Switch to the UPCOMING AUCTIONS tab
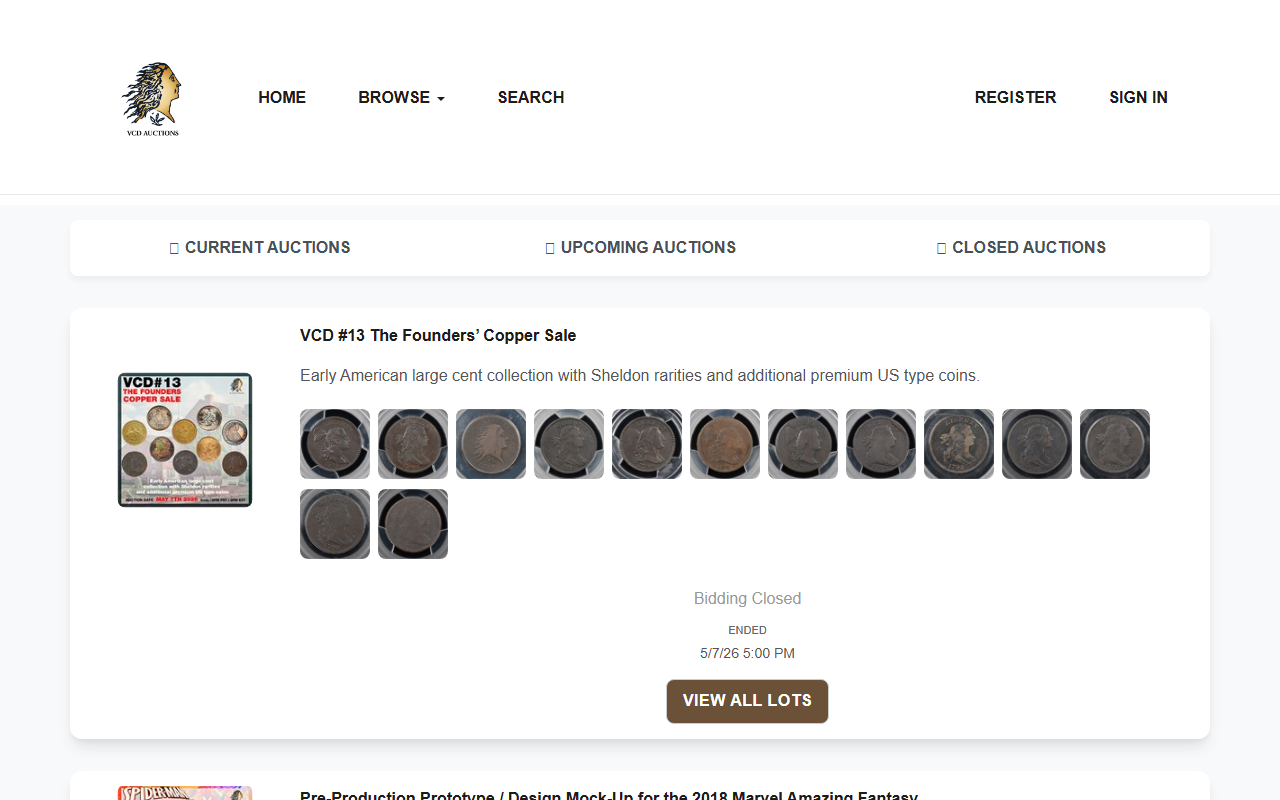Viewport: 1280px width, 800px height. [640, 247]
